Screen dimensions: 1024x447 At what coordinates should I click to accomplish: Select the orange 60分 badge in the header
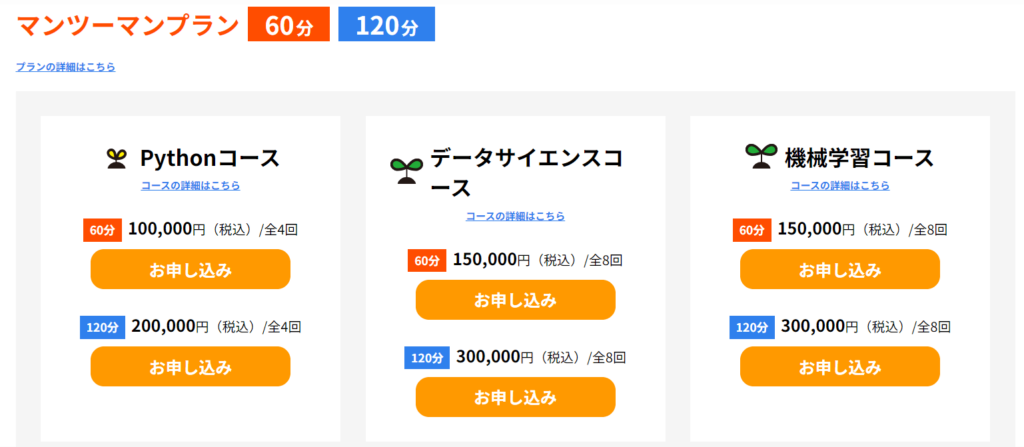(289, 25)
